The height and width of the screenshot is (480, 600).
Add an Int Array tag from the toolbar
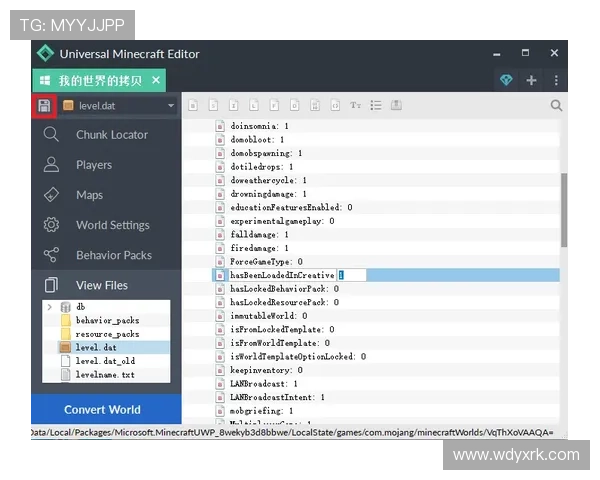coord(335,105)
